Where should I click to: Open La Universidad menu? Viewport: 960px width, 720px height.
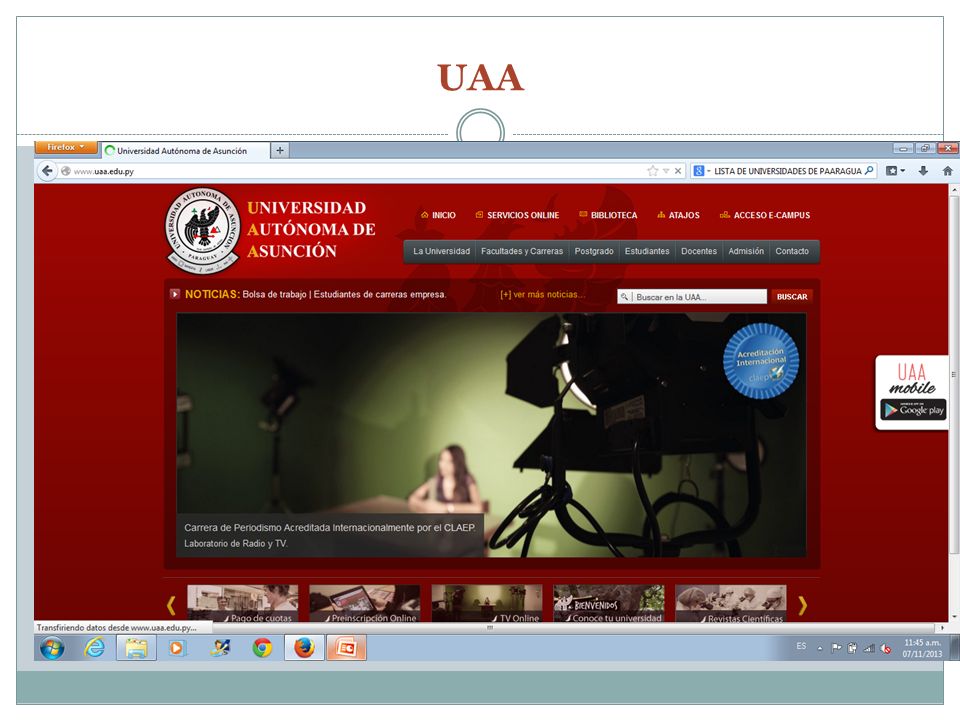pos(441,251)
